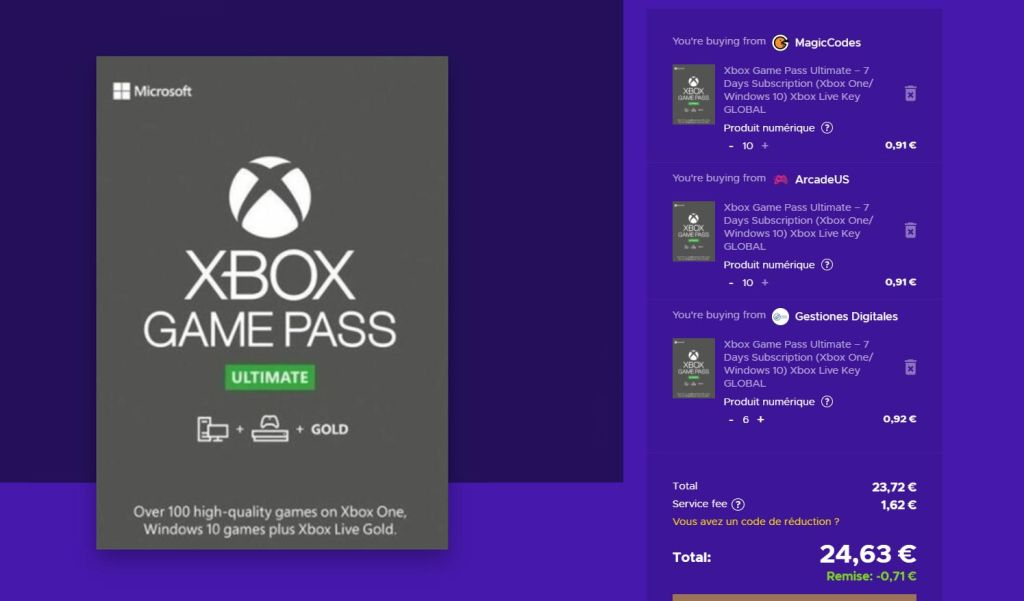This screenshot has width=1024, height=601.
Task: Click the 1,62 € service fee value
Action: point(899,504)
